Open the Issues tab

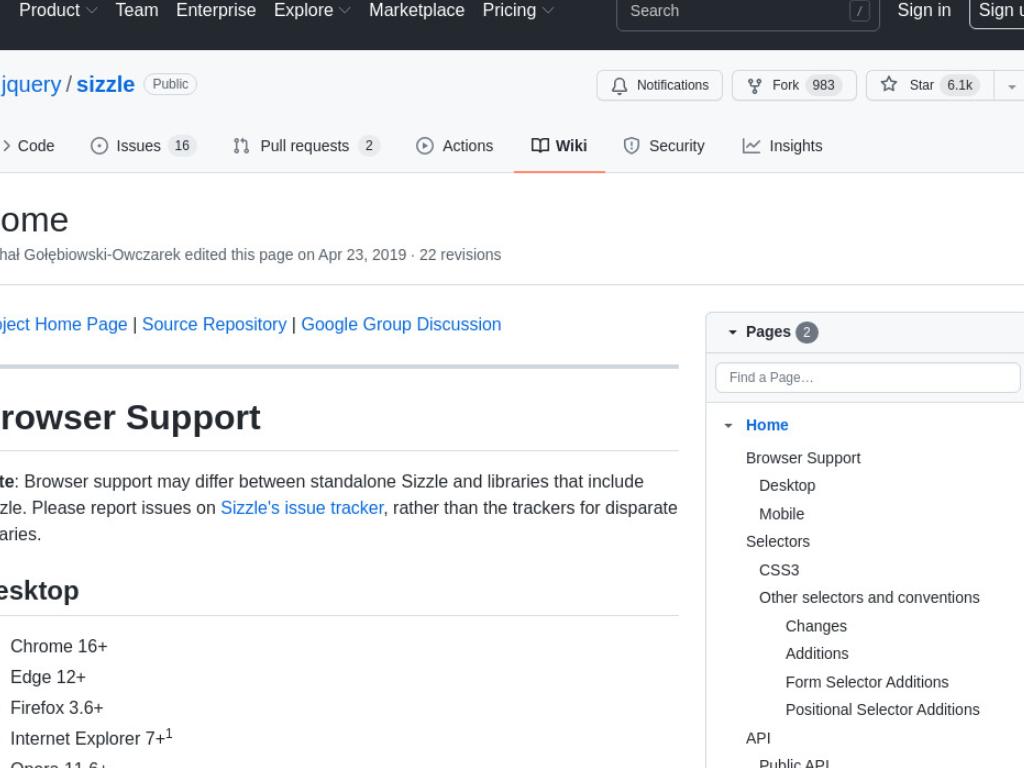[x=143, y=146]
